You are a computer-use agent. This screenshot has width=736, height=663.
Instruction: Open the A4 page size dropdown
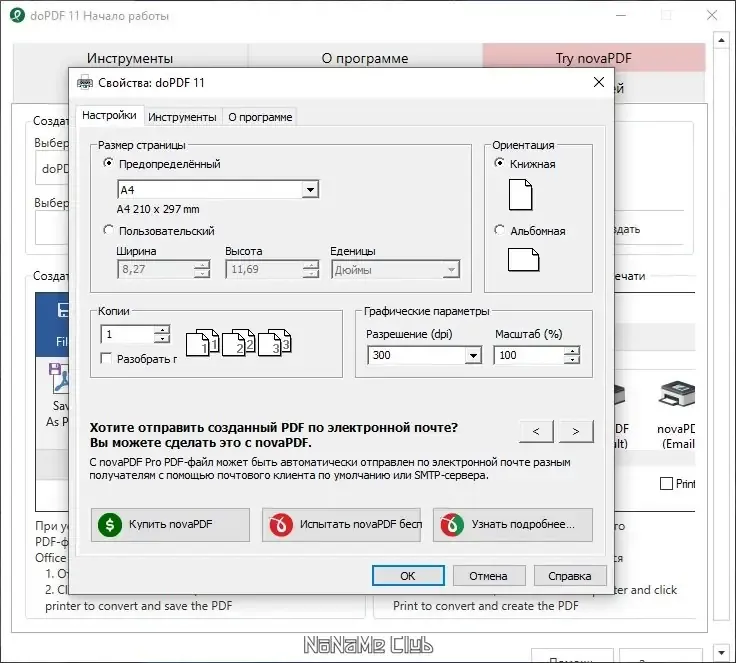click(x=310, y=190)
